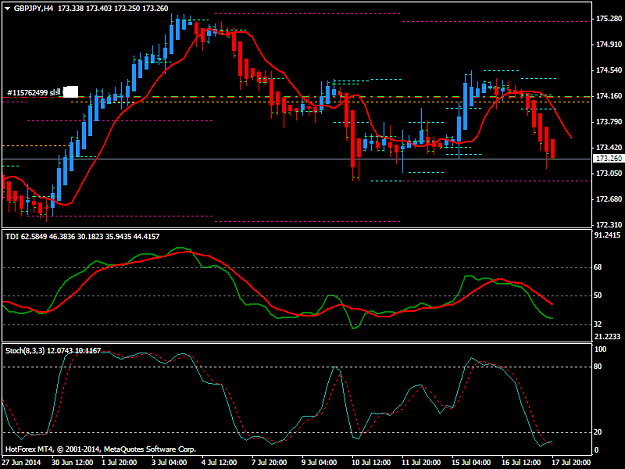Click the 173.420 price axis label
This screenshot has height=469, width=625.
609,148
